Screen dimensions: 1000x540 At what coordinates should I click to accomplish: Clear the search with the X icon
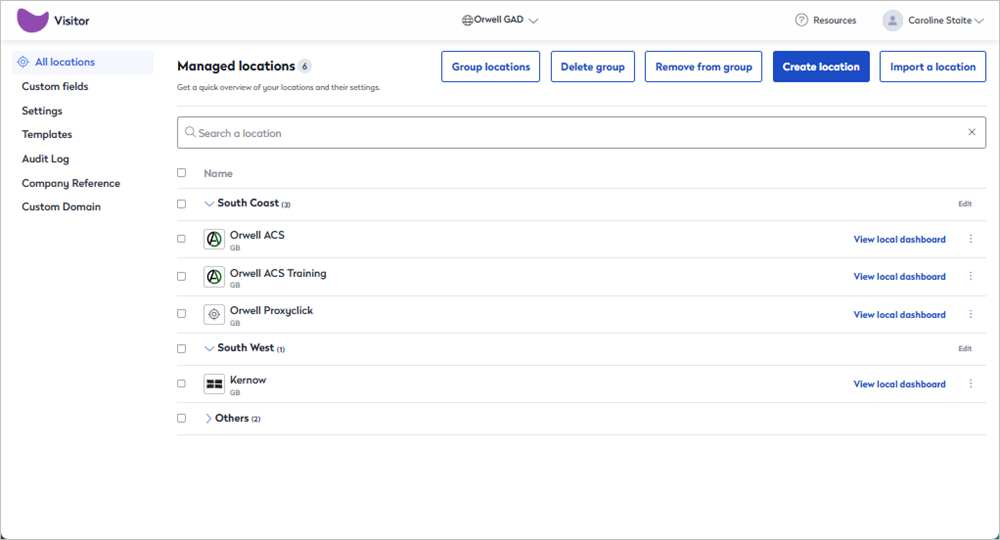[972, 132]
